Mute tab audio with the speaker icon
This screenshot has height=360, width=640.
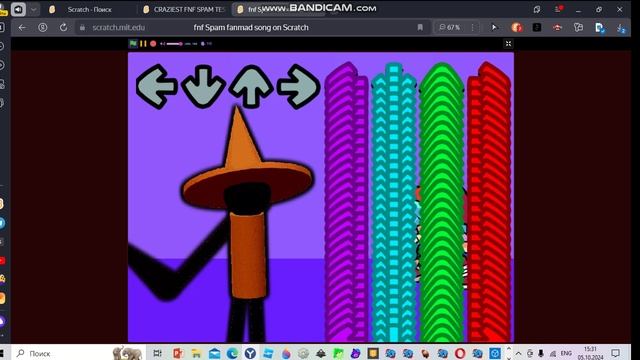point(18,9)
